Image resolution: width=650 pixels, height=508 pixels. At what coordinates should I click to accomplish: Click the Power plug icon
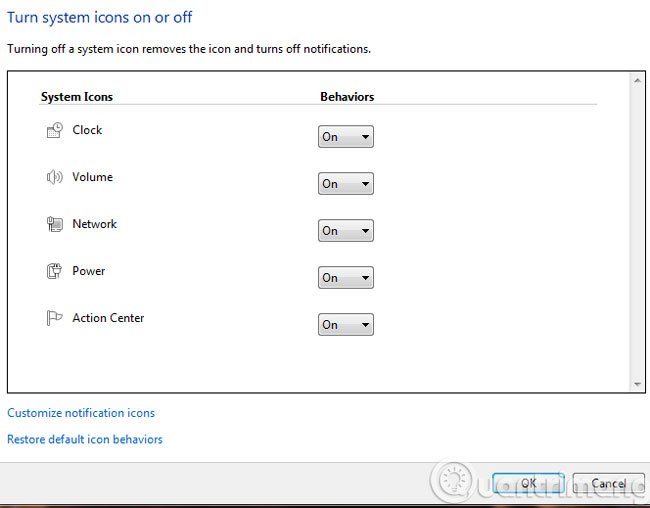point(54,271)
